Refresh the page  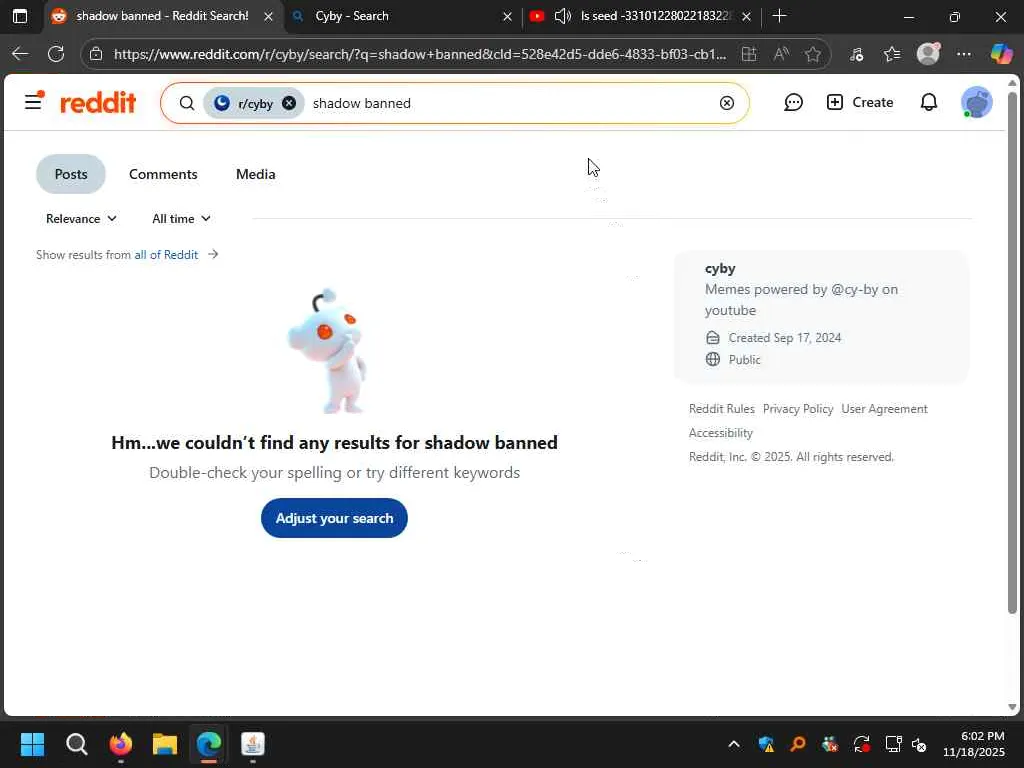pyautogui.click(x=56, y=54)
